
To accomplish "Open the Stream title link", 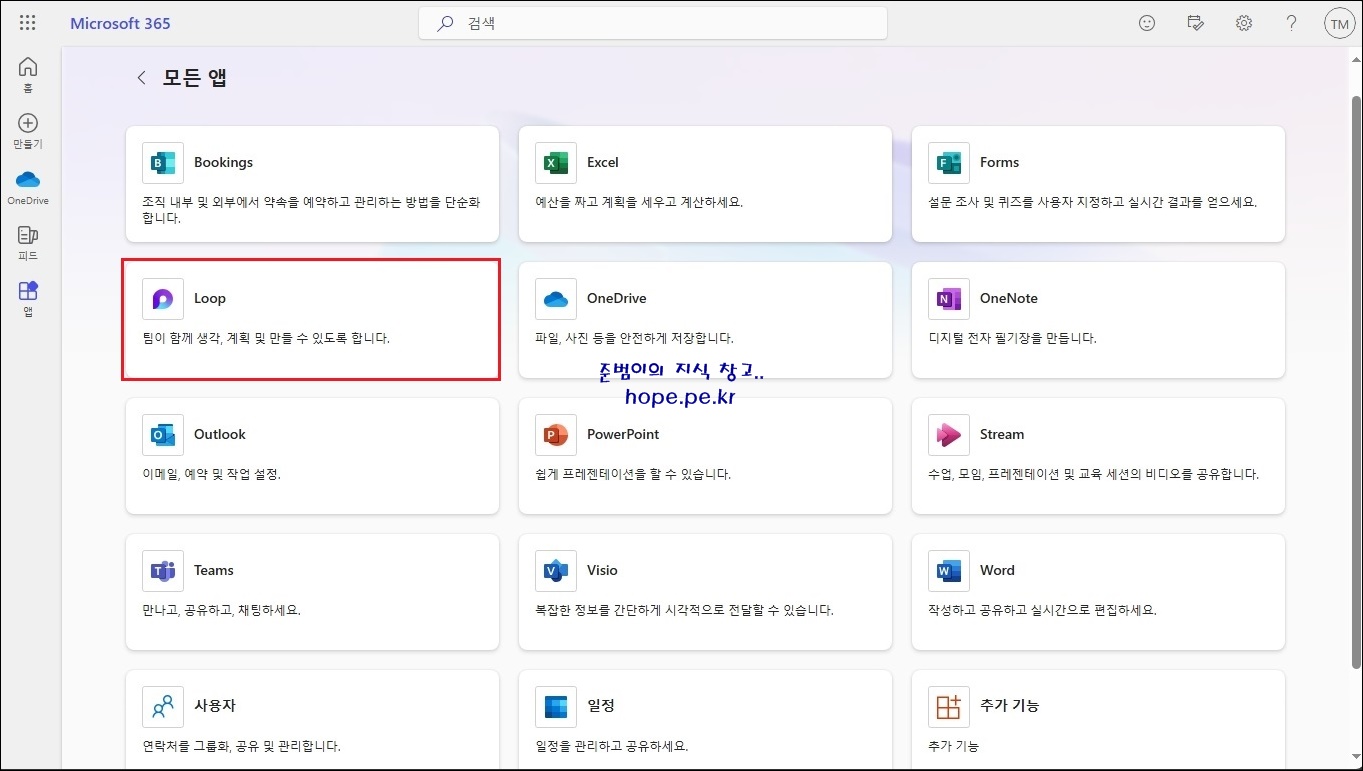I will click(1002, 434).
